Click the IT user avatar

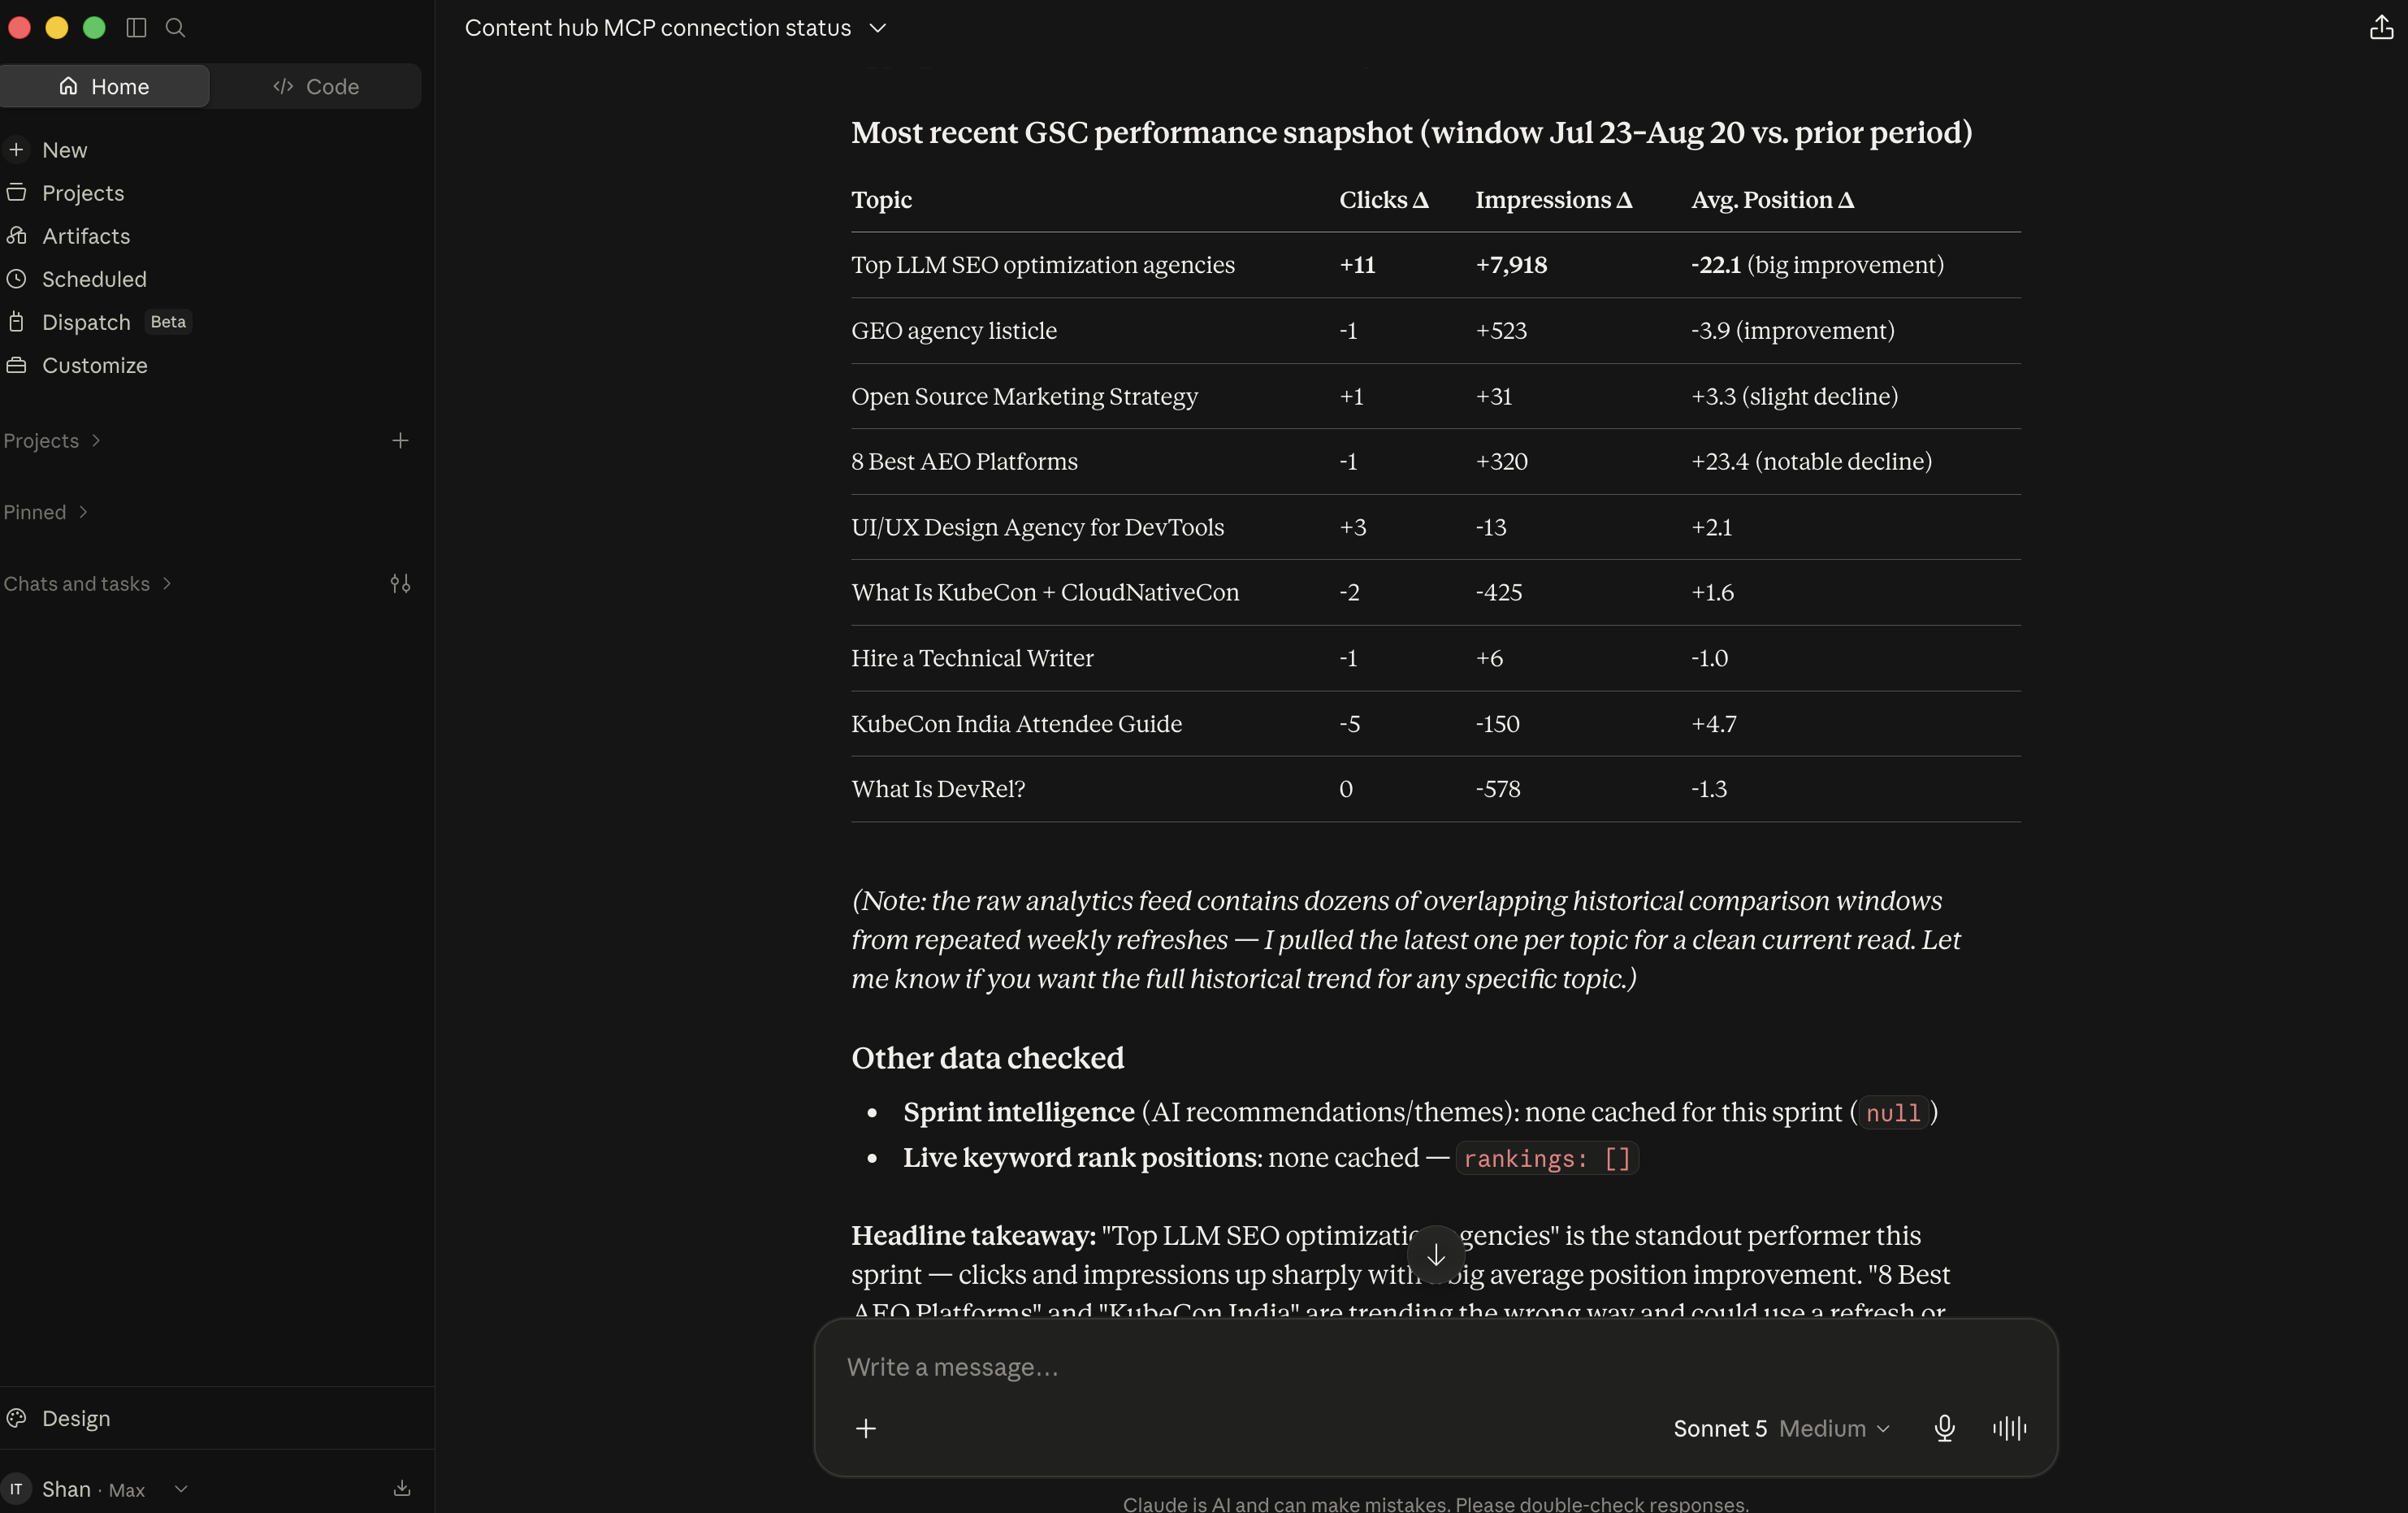pos(16,1489)
